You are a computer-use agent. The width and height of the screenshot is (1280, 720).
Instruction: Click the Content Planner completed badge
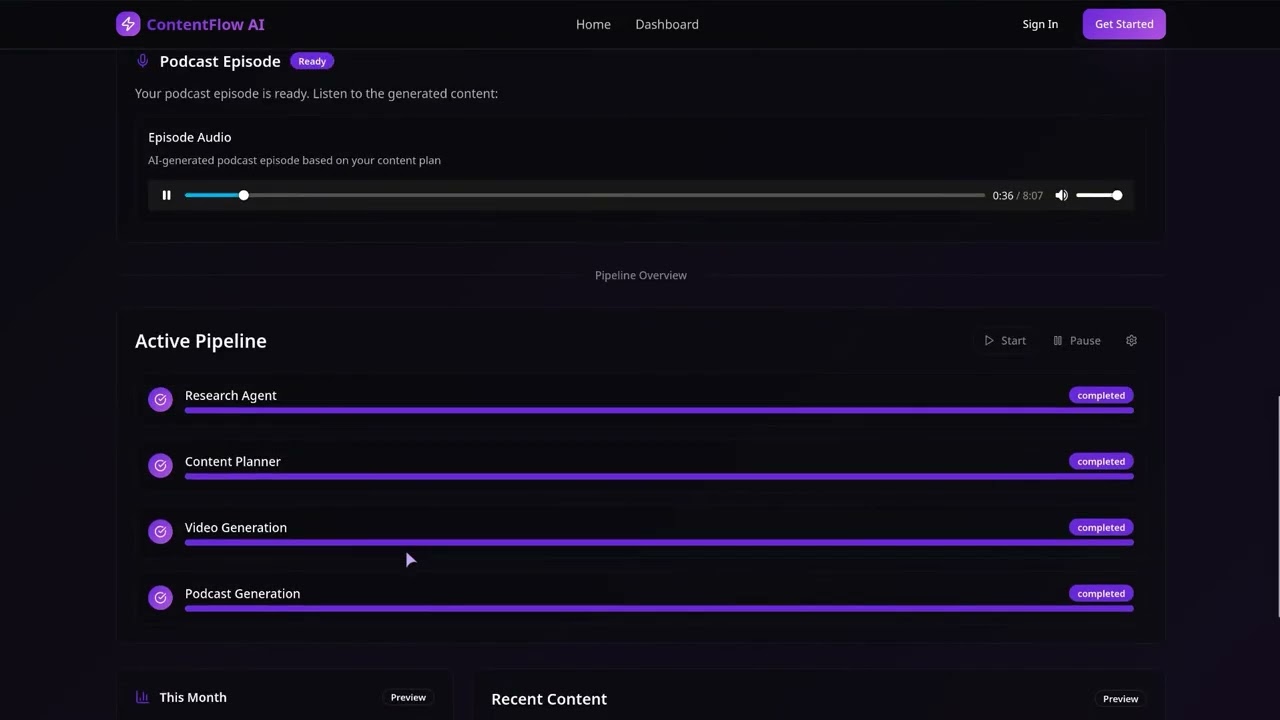(x=1101, y=461)
